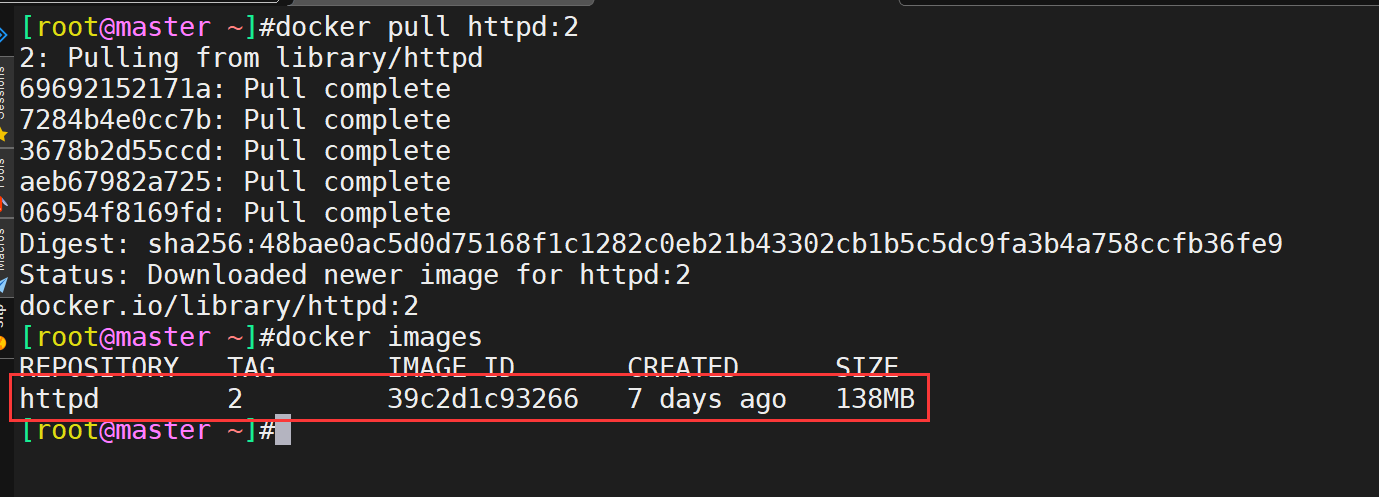Click the '7 days ago' created value

[707, 399]
